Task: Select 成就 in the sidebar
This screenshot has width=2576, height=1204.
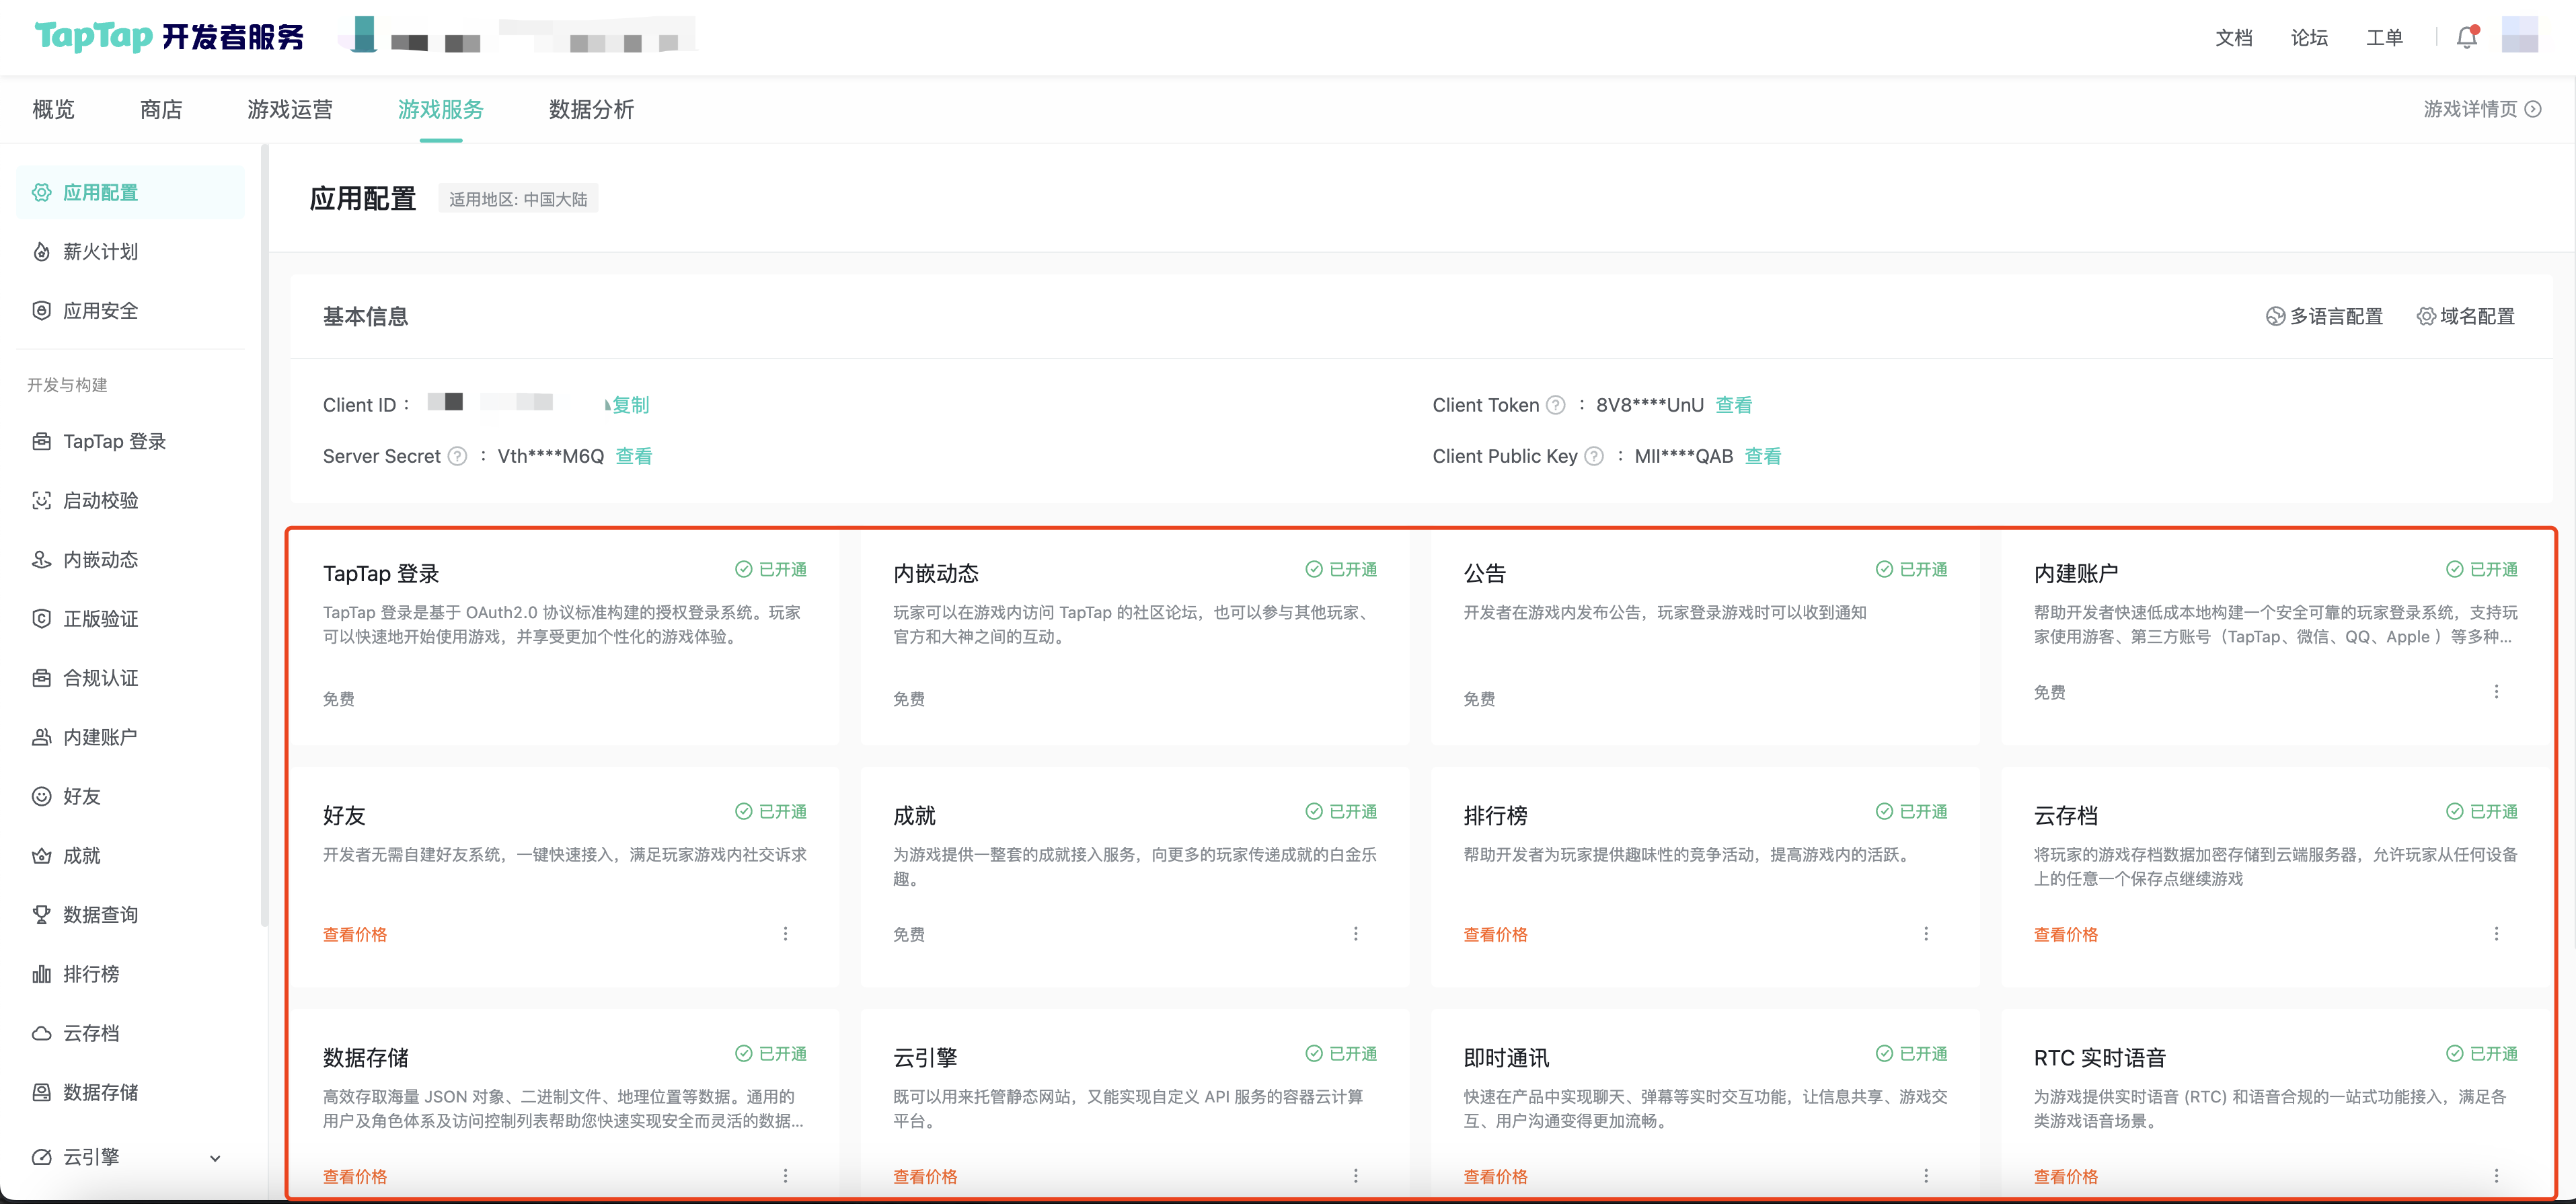Action: click(82, 855)
